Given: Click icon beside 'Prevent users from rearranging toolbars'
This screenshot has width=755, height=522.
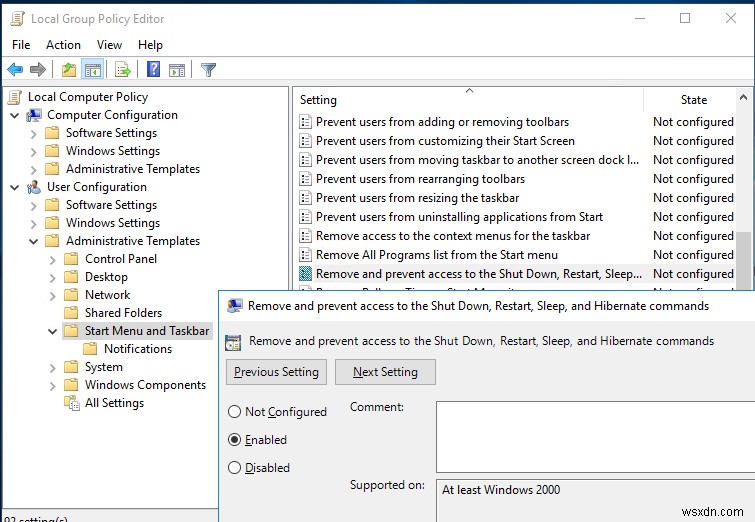Looking at the screenshot, I should 305,179.
